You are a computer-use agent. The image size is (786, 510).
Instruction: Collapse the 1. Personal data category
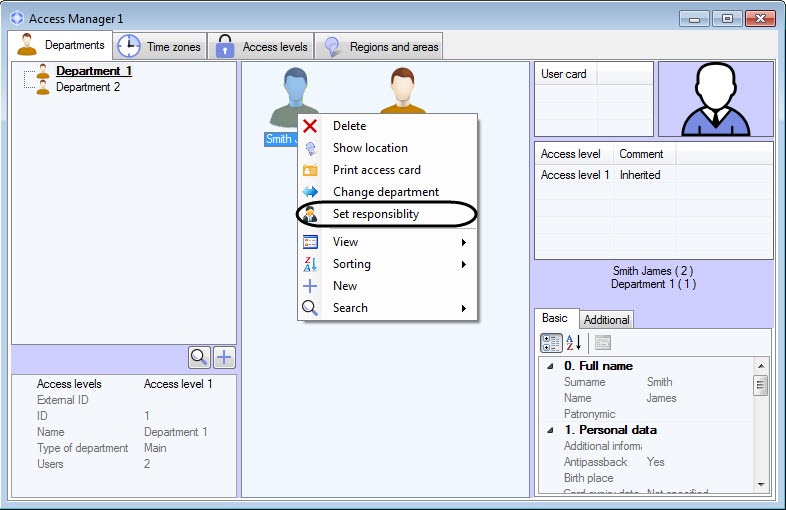(x=550, y=430)
